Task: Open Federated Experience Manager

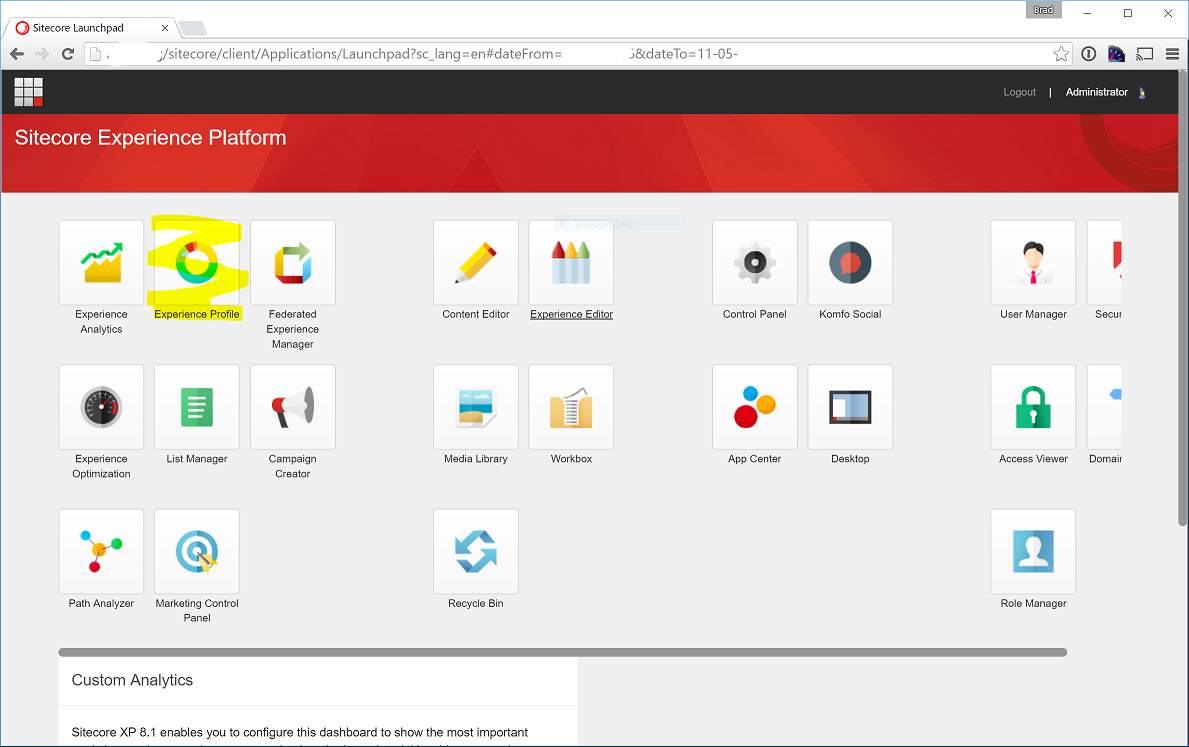Action: (293, 262)
